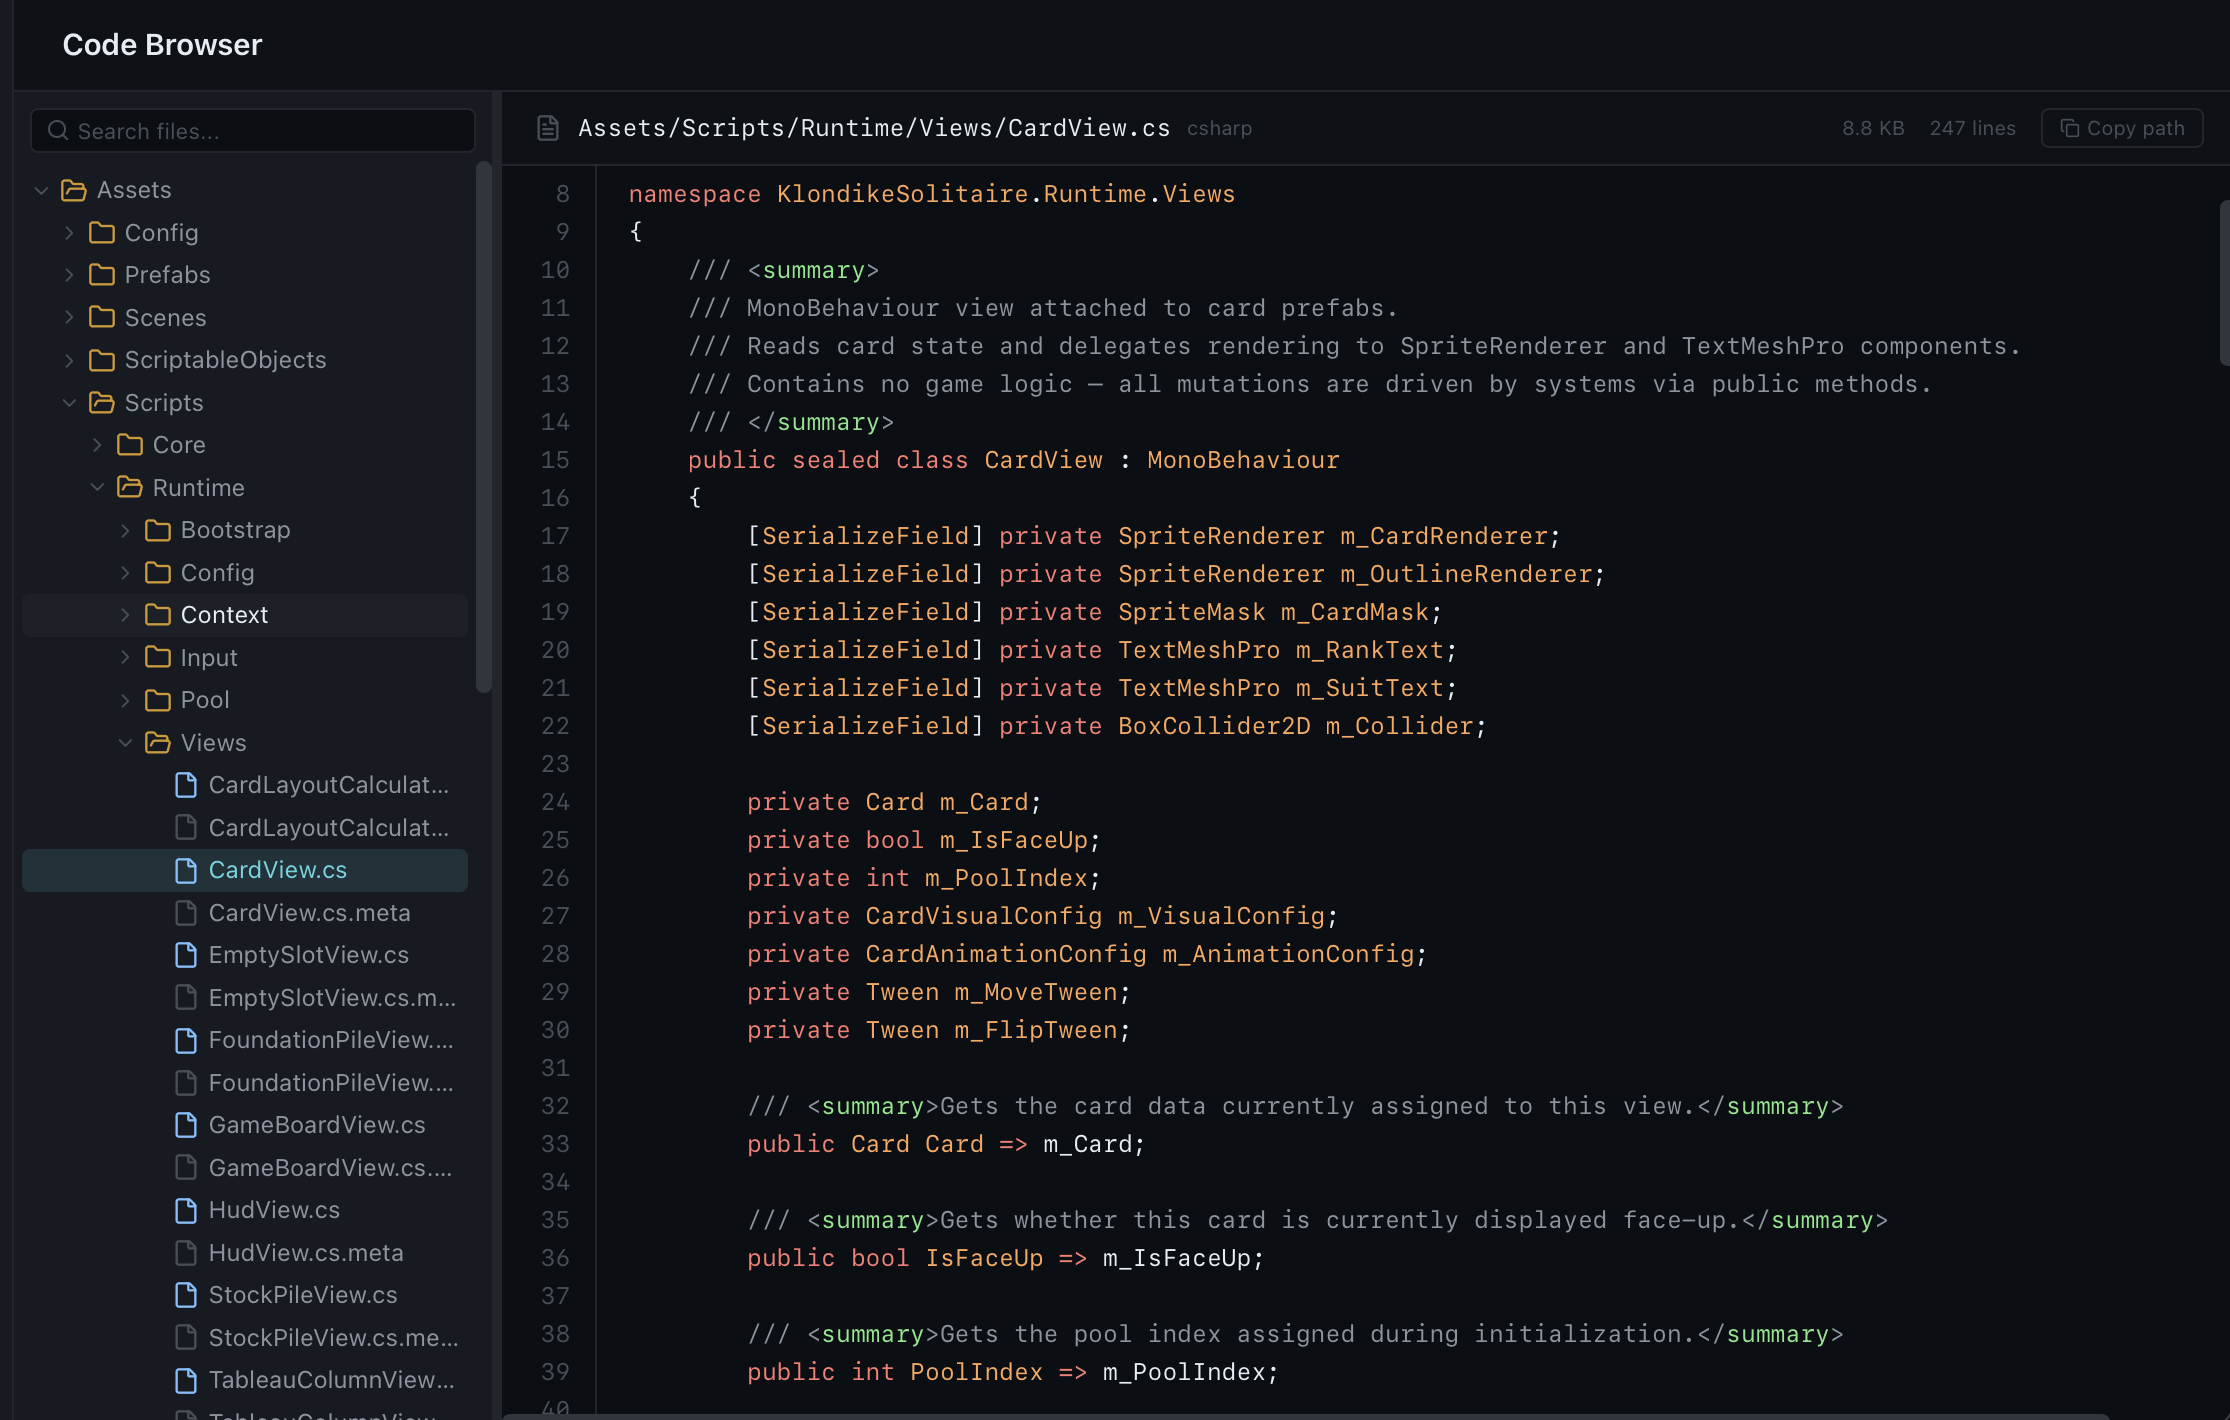Click the file icon next to CardView.cs path header

click(x=548, y=128)
